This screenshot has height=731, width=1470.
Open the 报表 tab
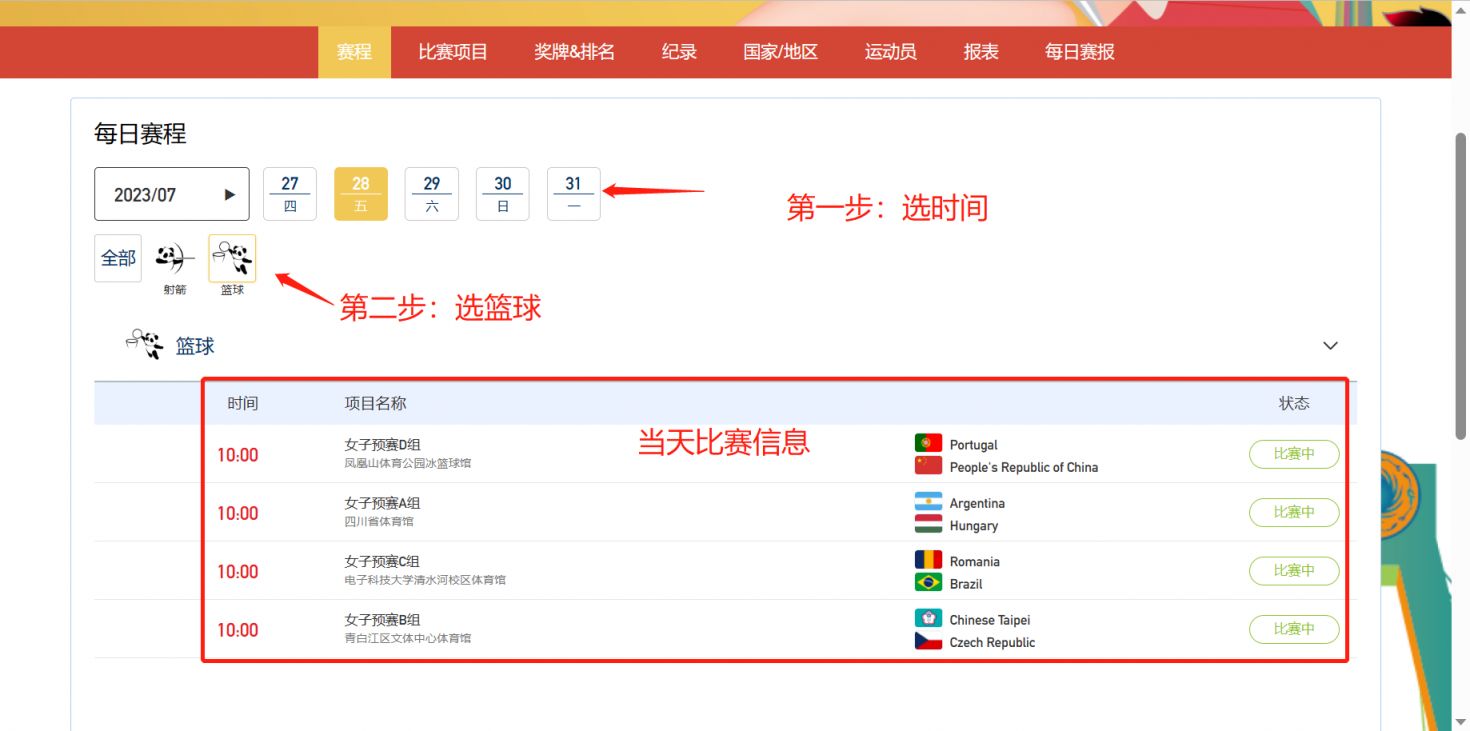[981, 52]
